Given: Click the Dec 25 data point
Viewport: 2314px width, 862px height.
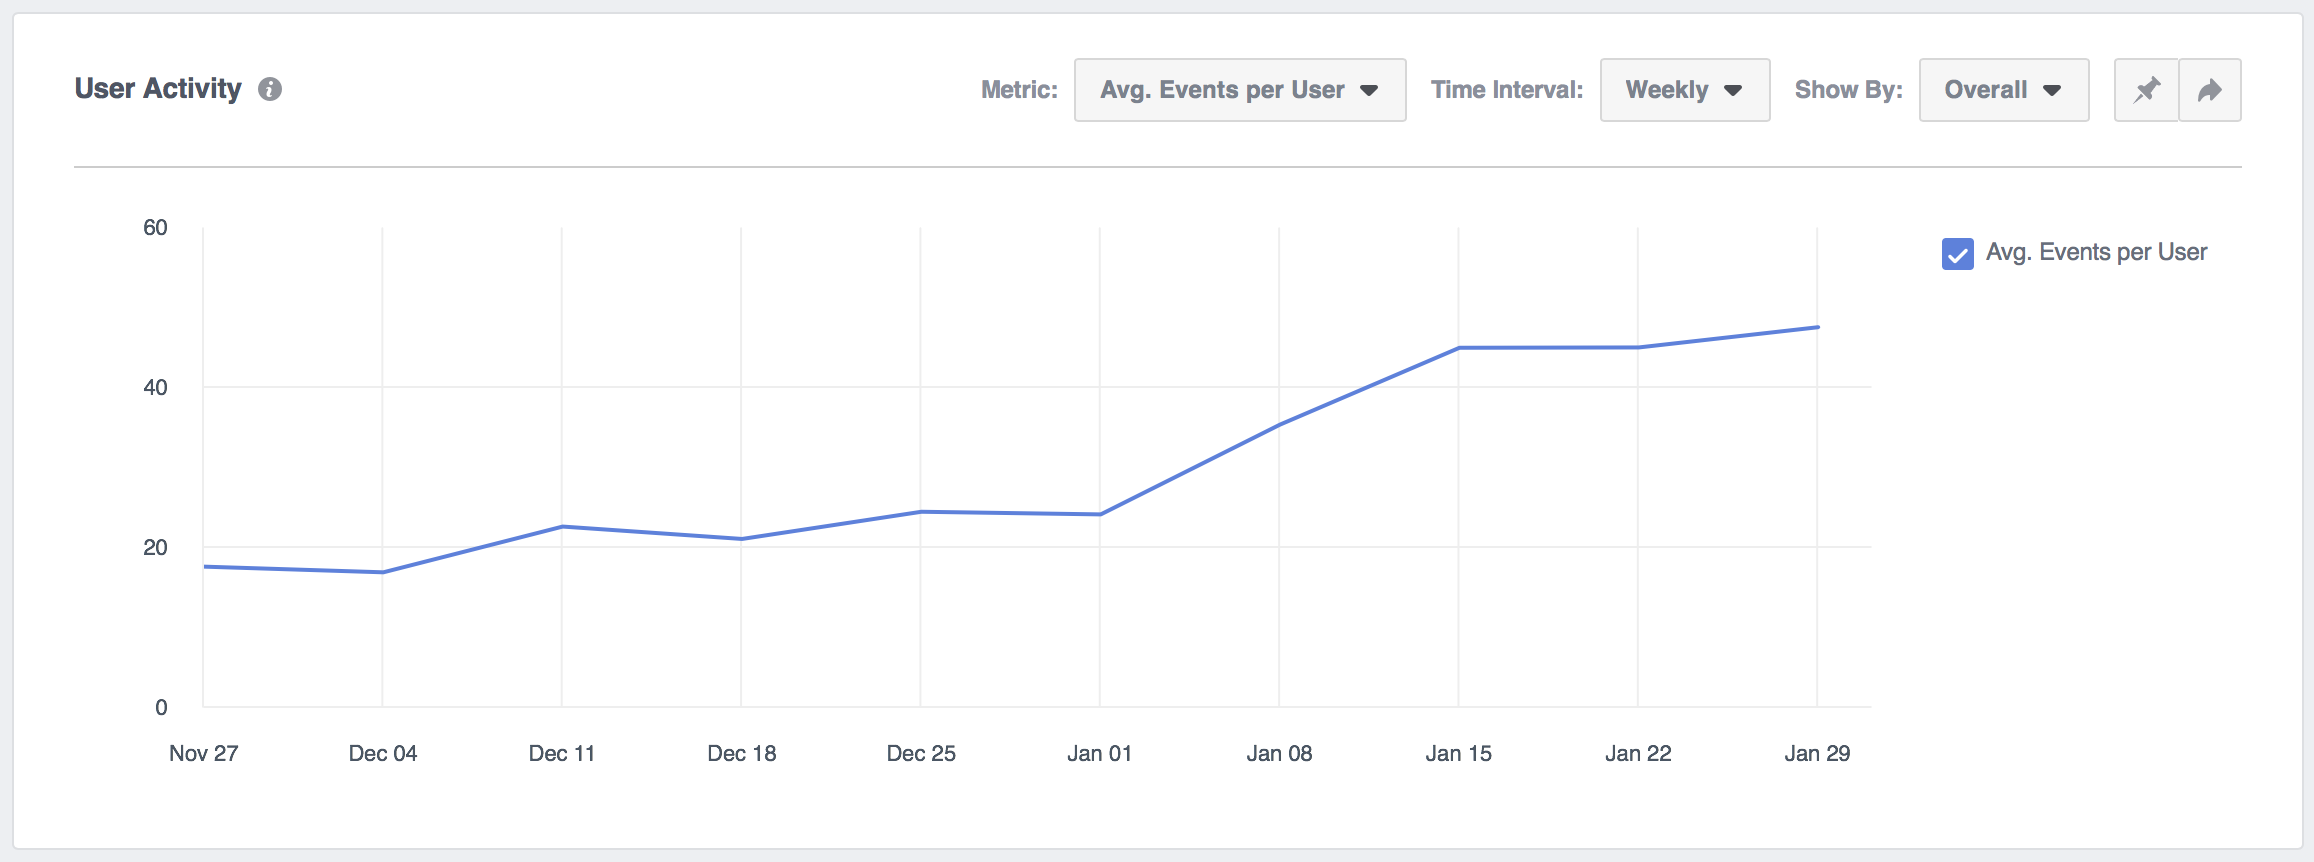Looking at the screenshot, I should point(921,512).
